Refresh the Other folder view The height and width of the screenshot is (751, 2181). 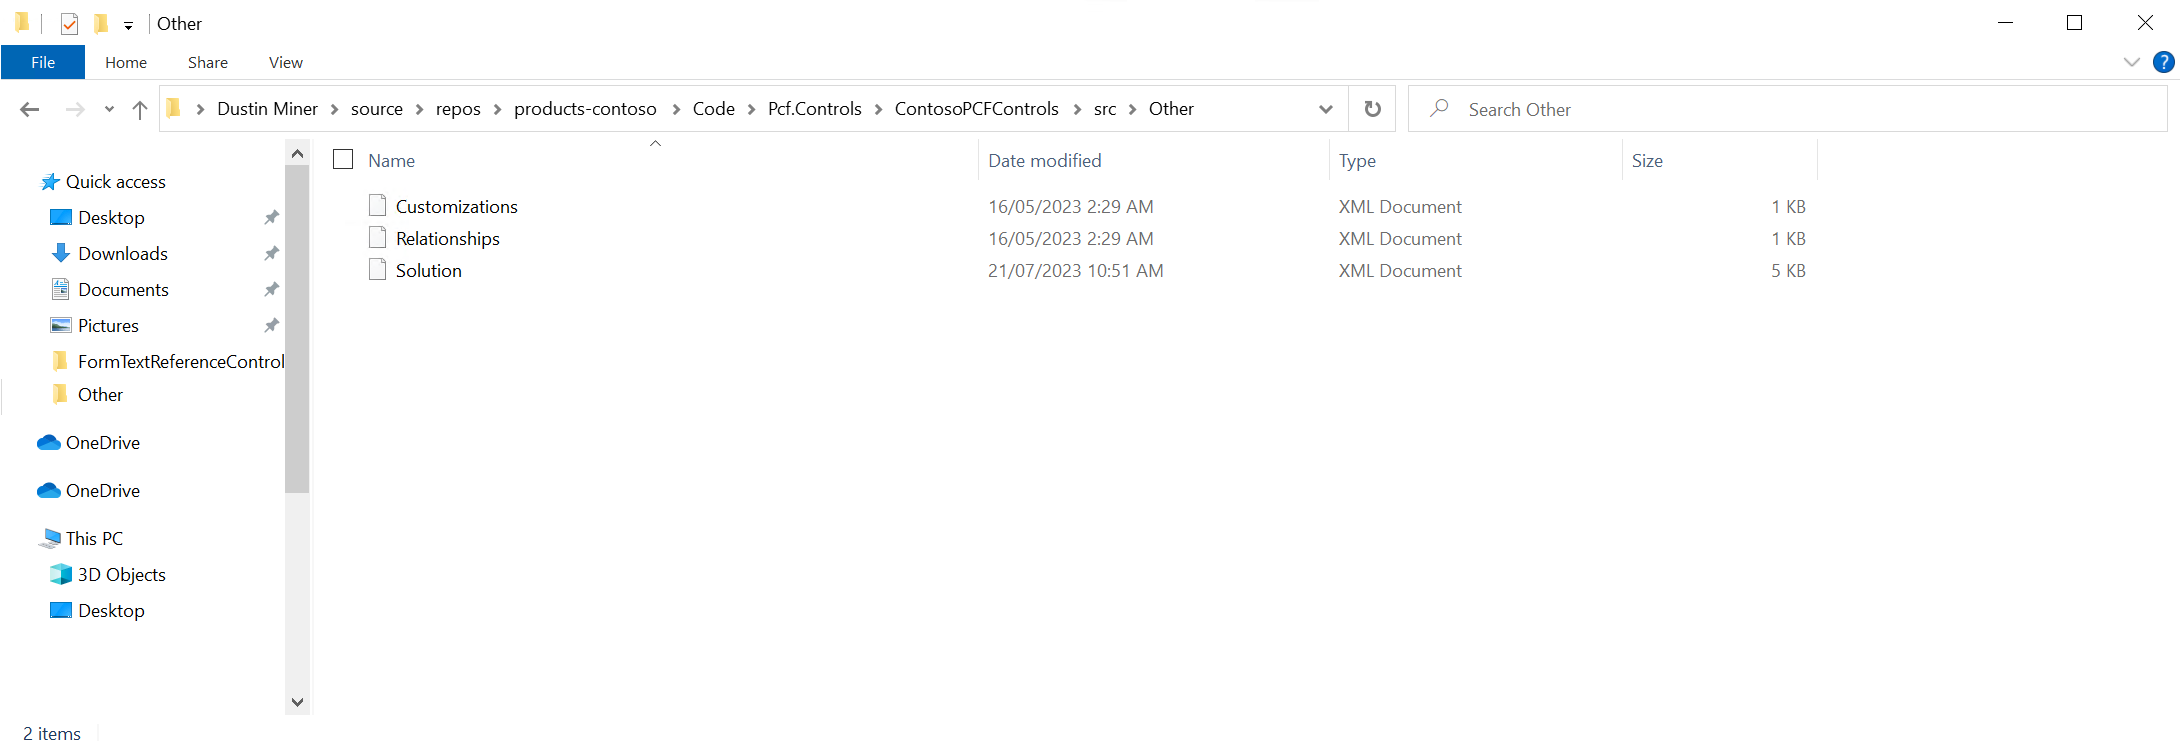pyautogui.click(x=1372, y=109)
